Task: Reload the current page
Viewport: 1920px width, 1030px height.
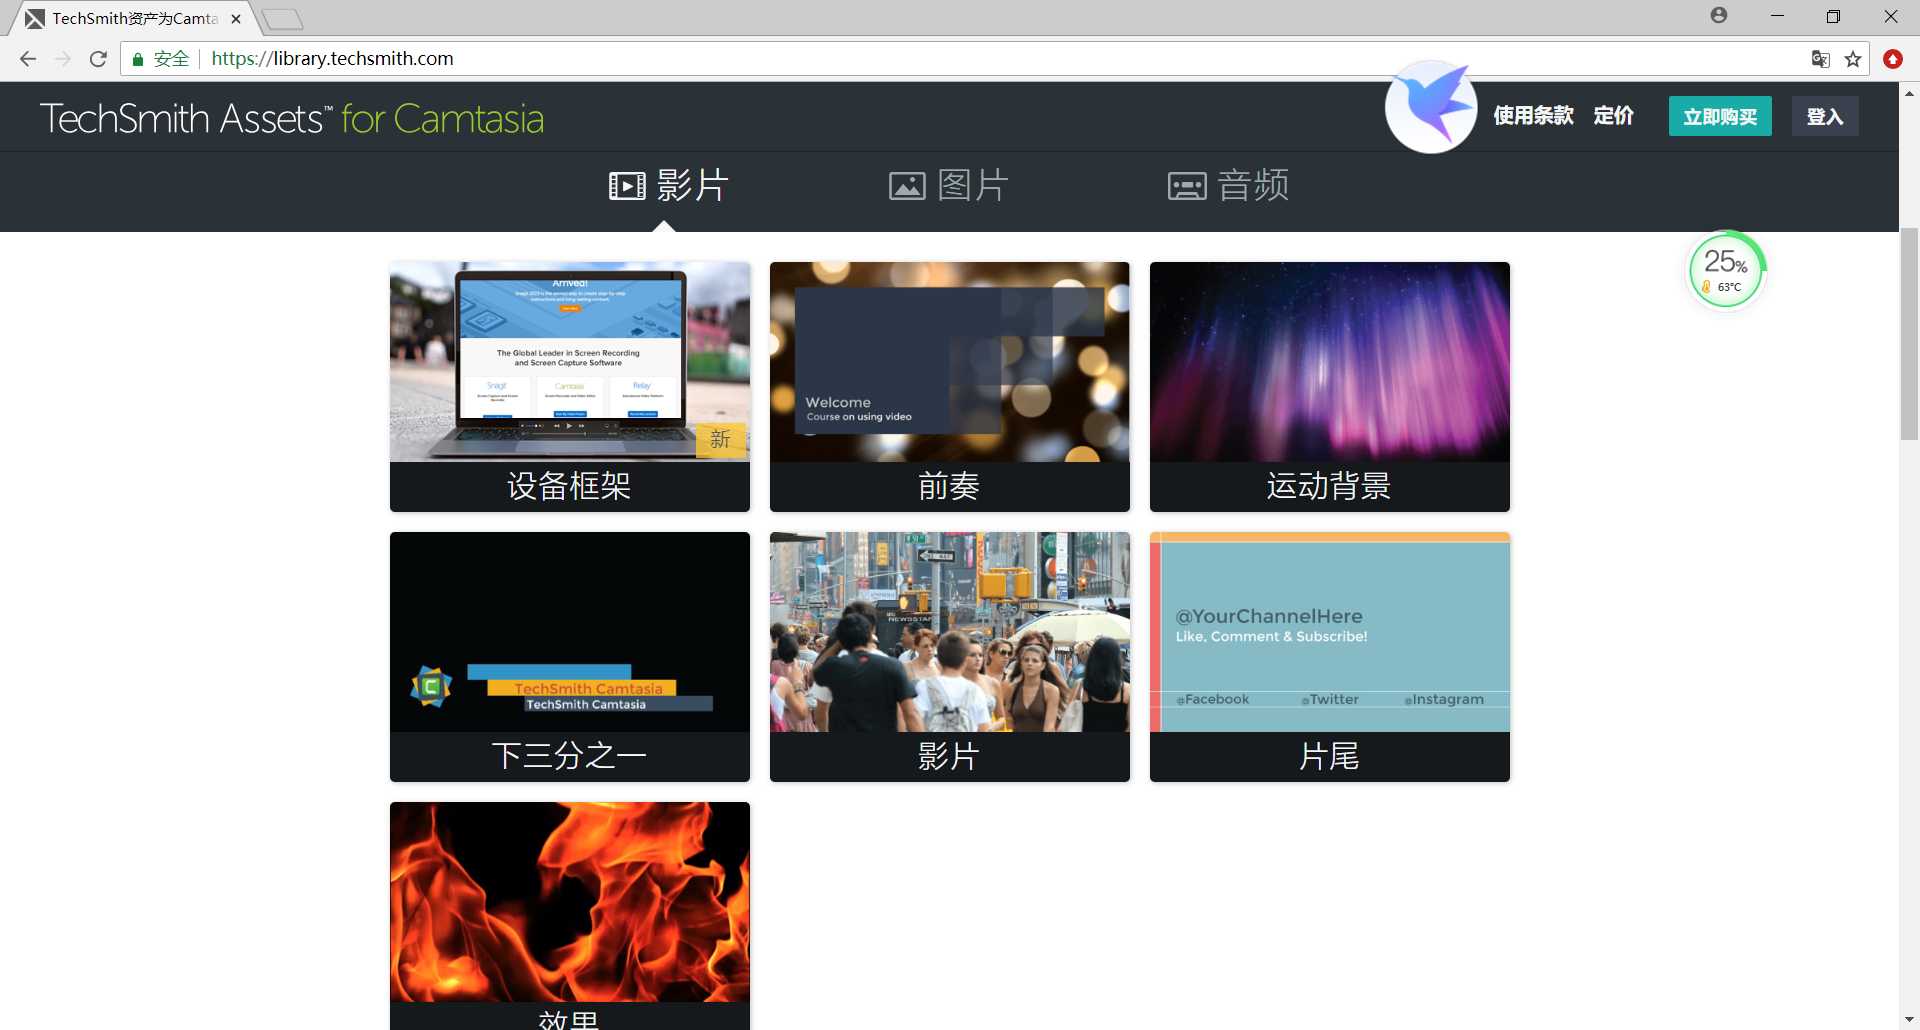Action: click(97, 59)
